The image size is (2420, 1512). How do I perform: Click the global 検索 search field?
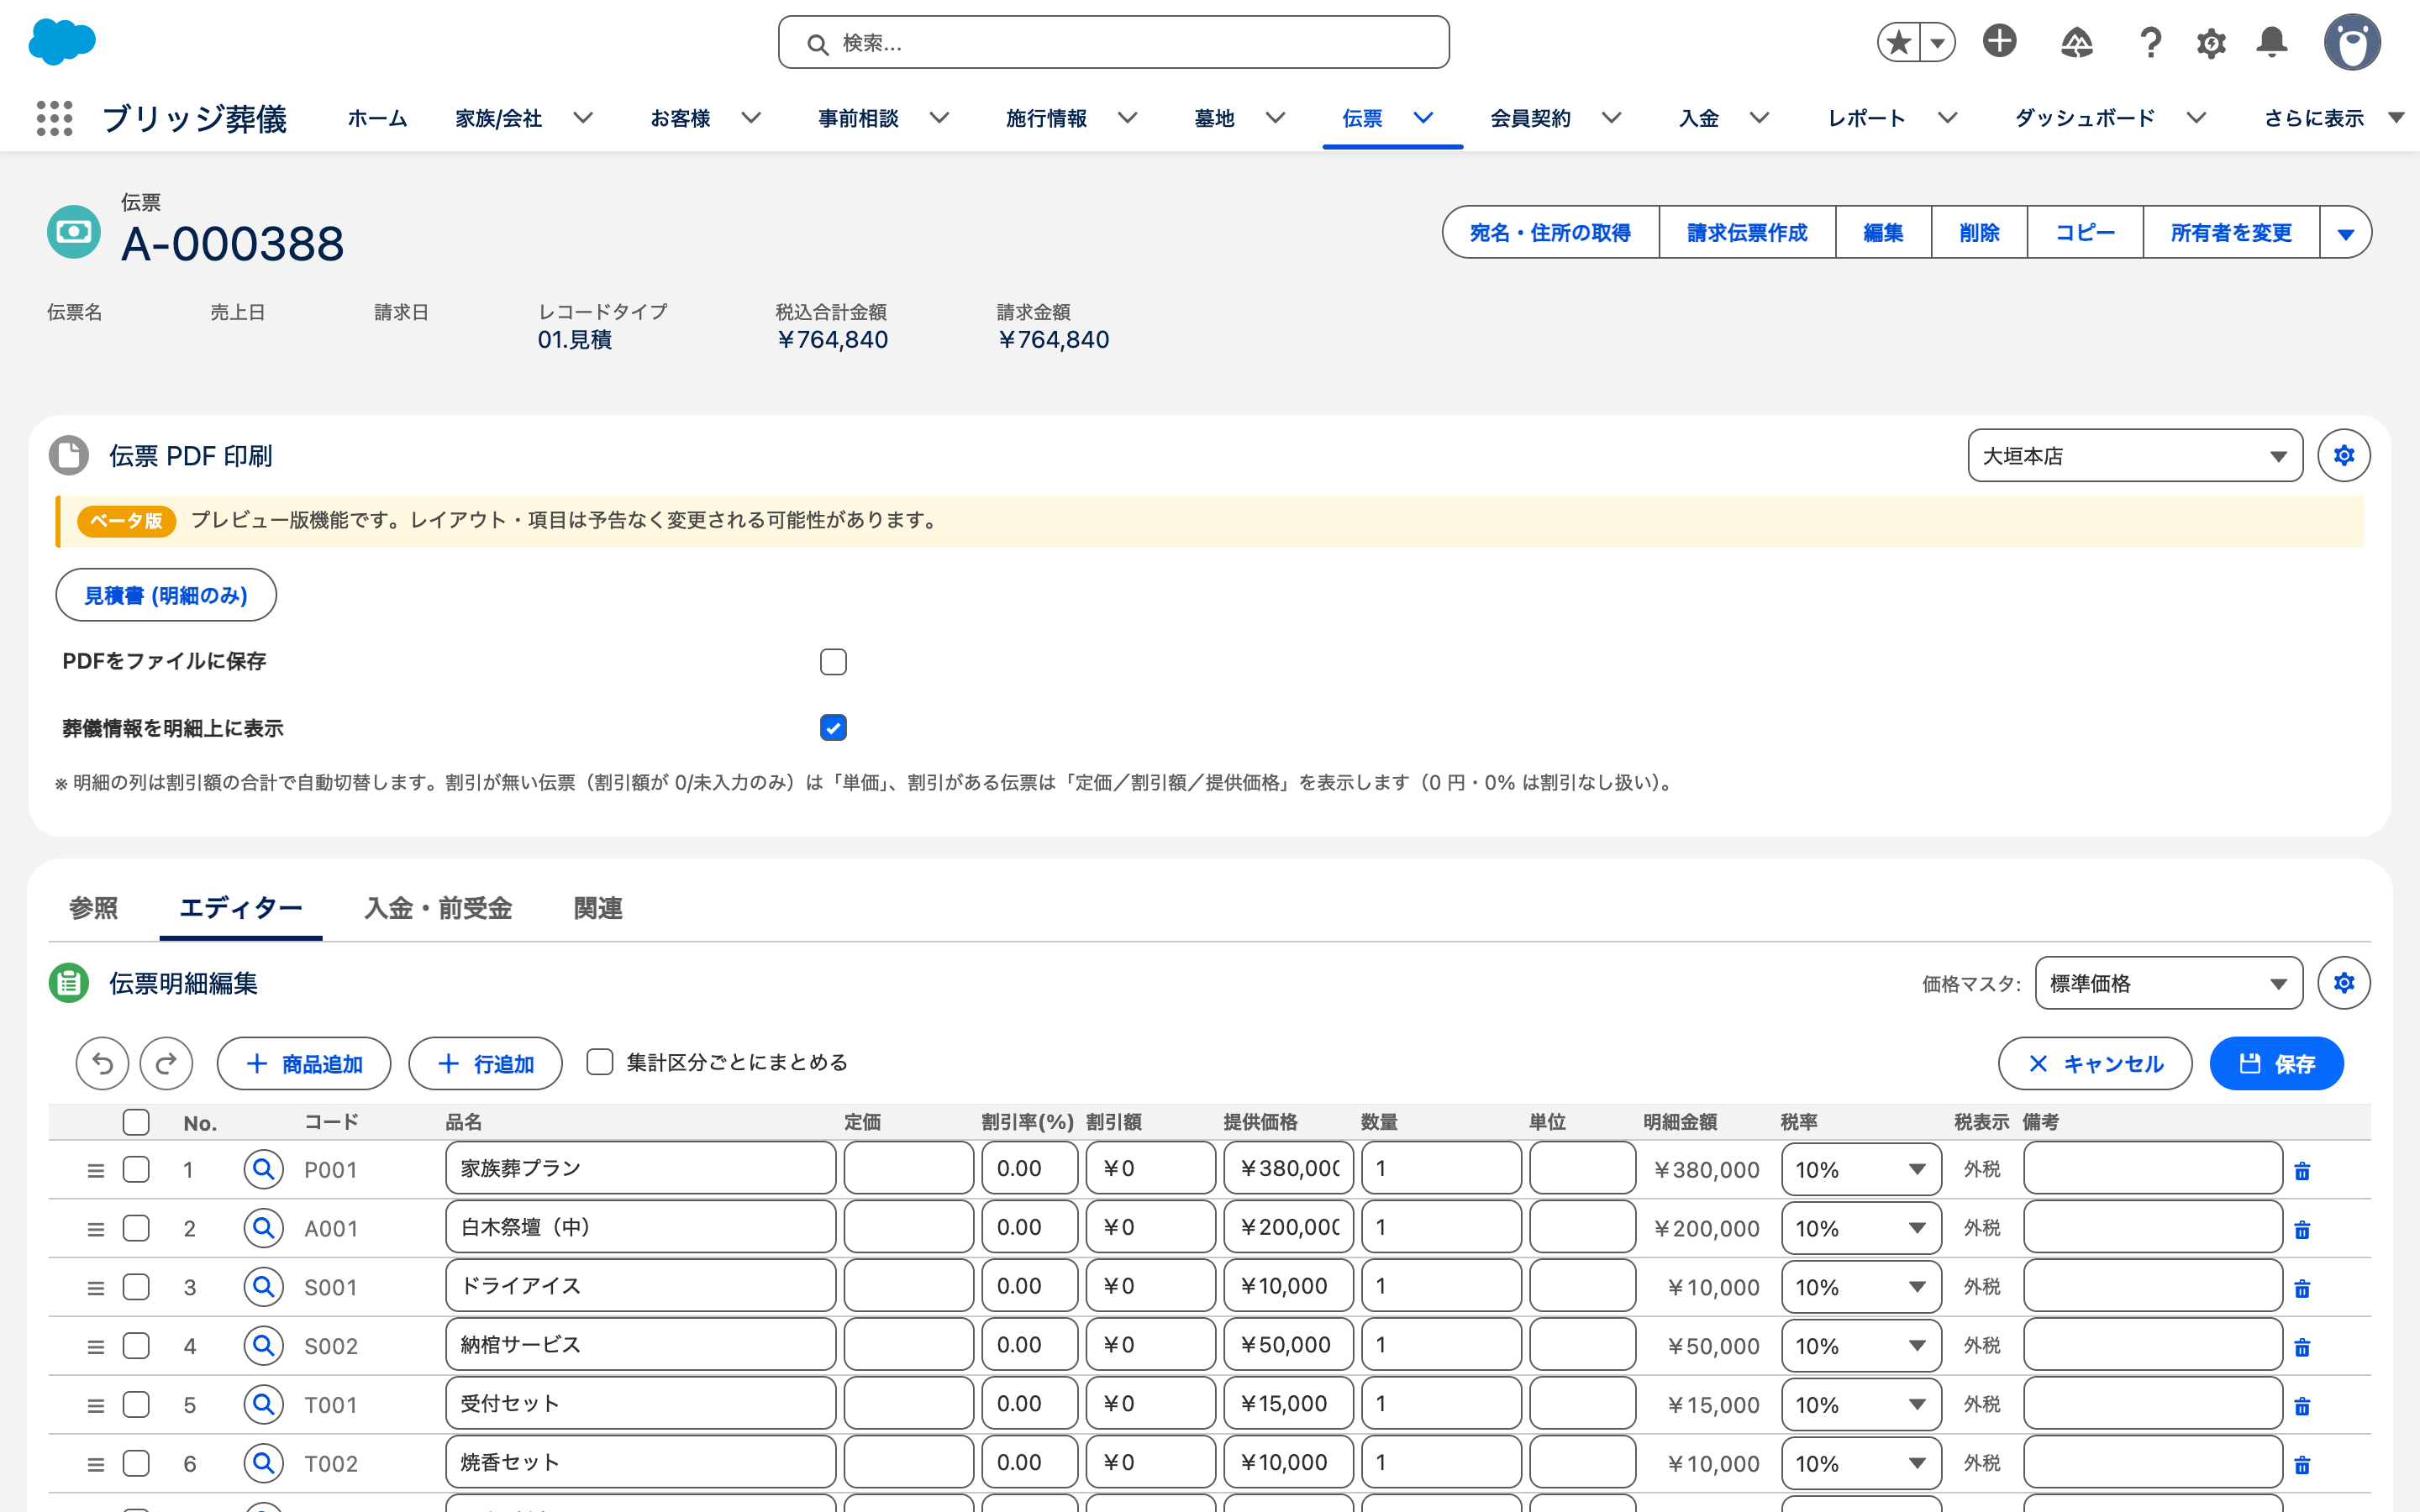pyautogui.click(x=1113, y=43)
